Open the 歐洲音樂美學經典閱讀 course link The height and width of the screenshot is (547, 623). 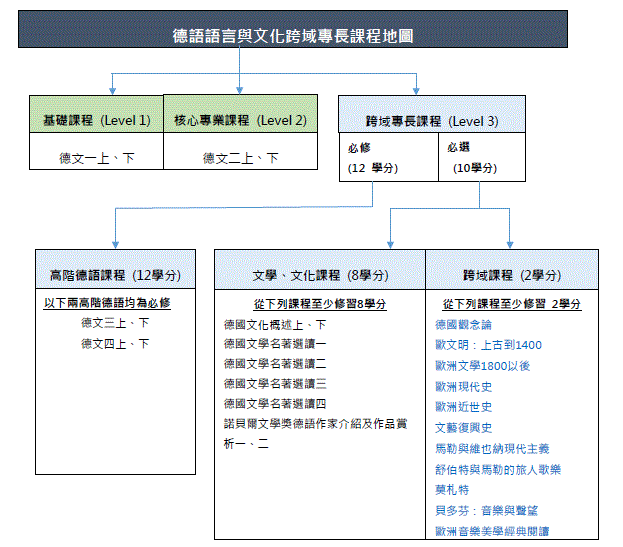(x=492, y=531)
